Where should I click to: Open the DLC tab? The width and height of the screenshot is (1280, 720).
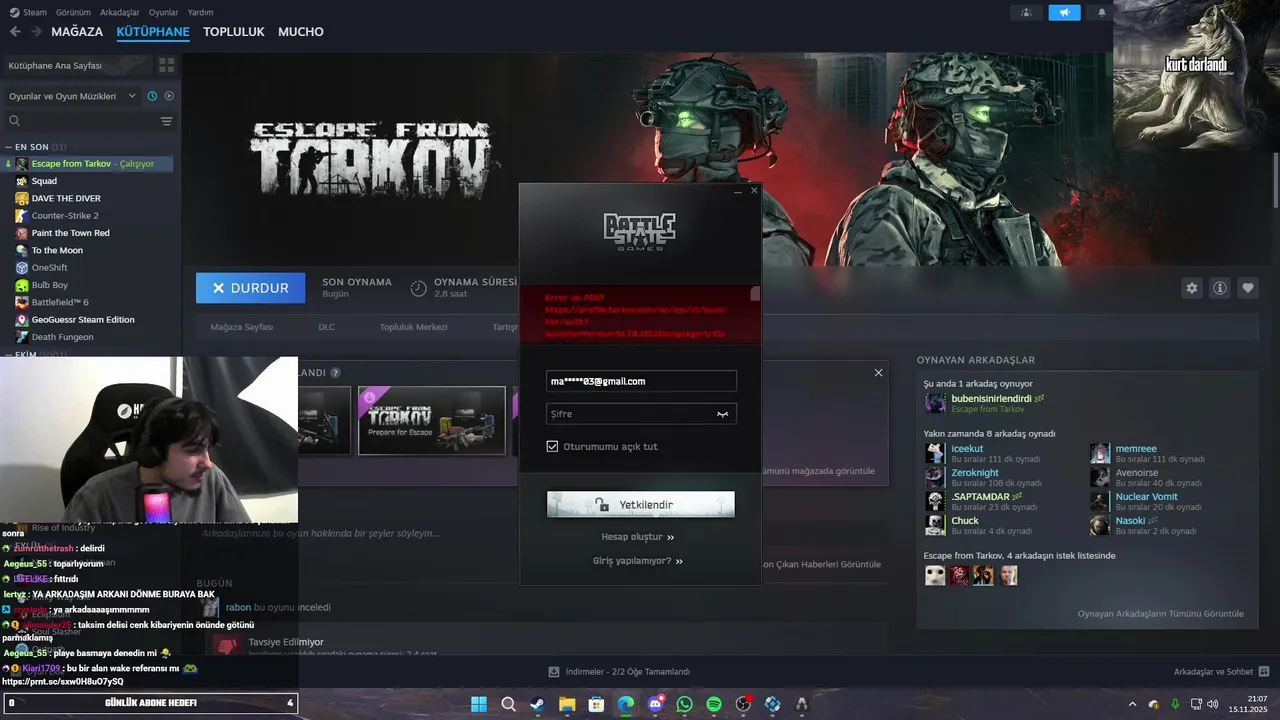(x=326, y=327)
